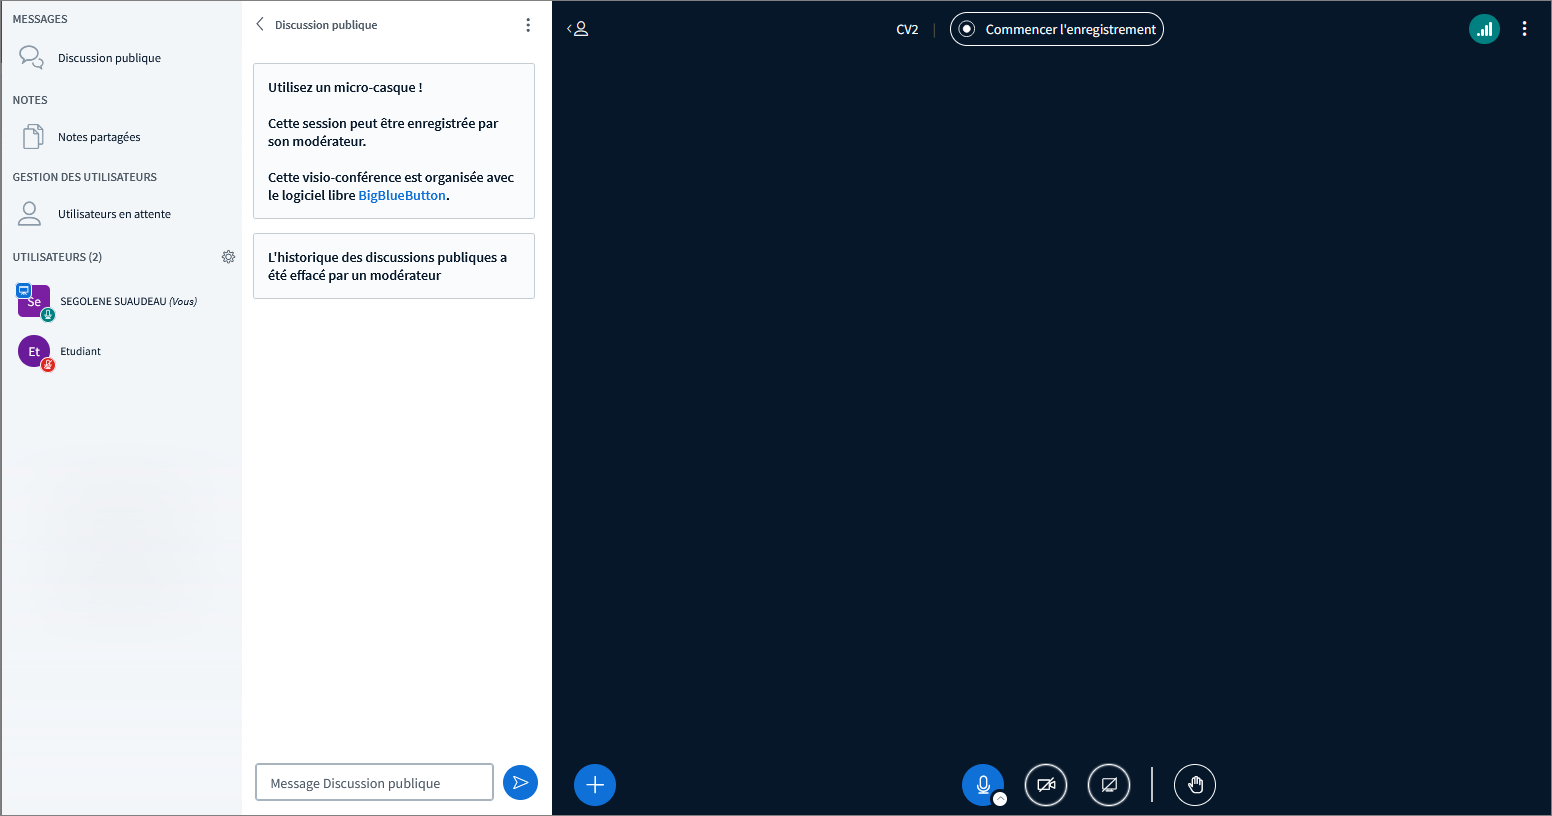The height and width of the screenshot is (816, 1552).
Task: Open Utilisateurs en attente
Action: 114,214
